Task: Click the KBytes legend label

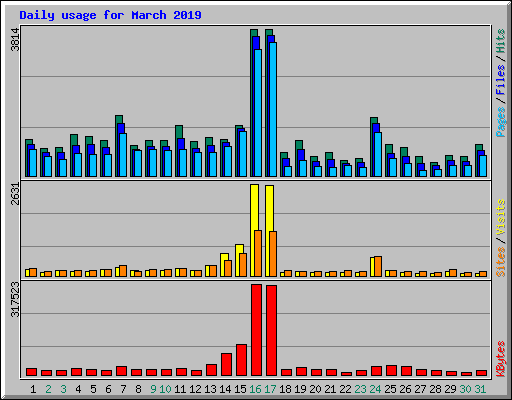Action: pos(500,359)
